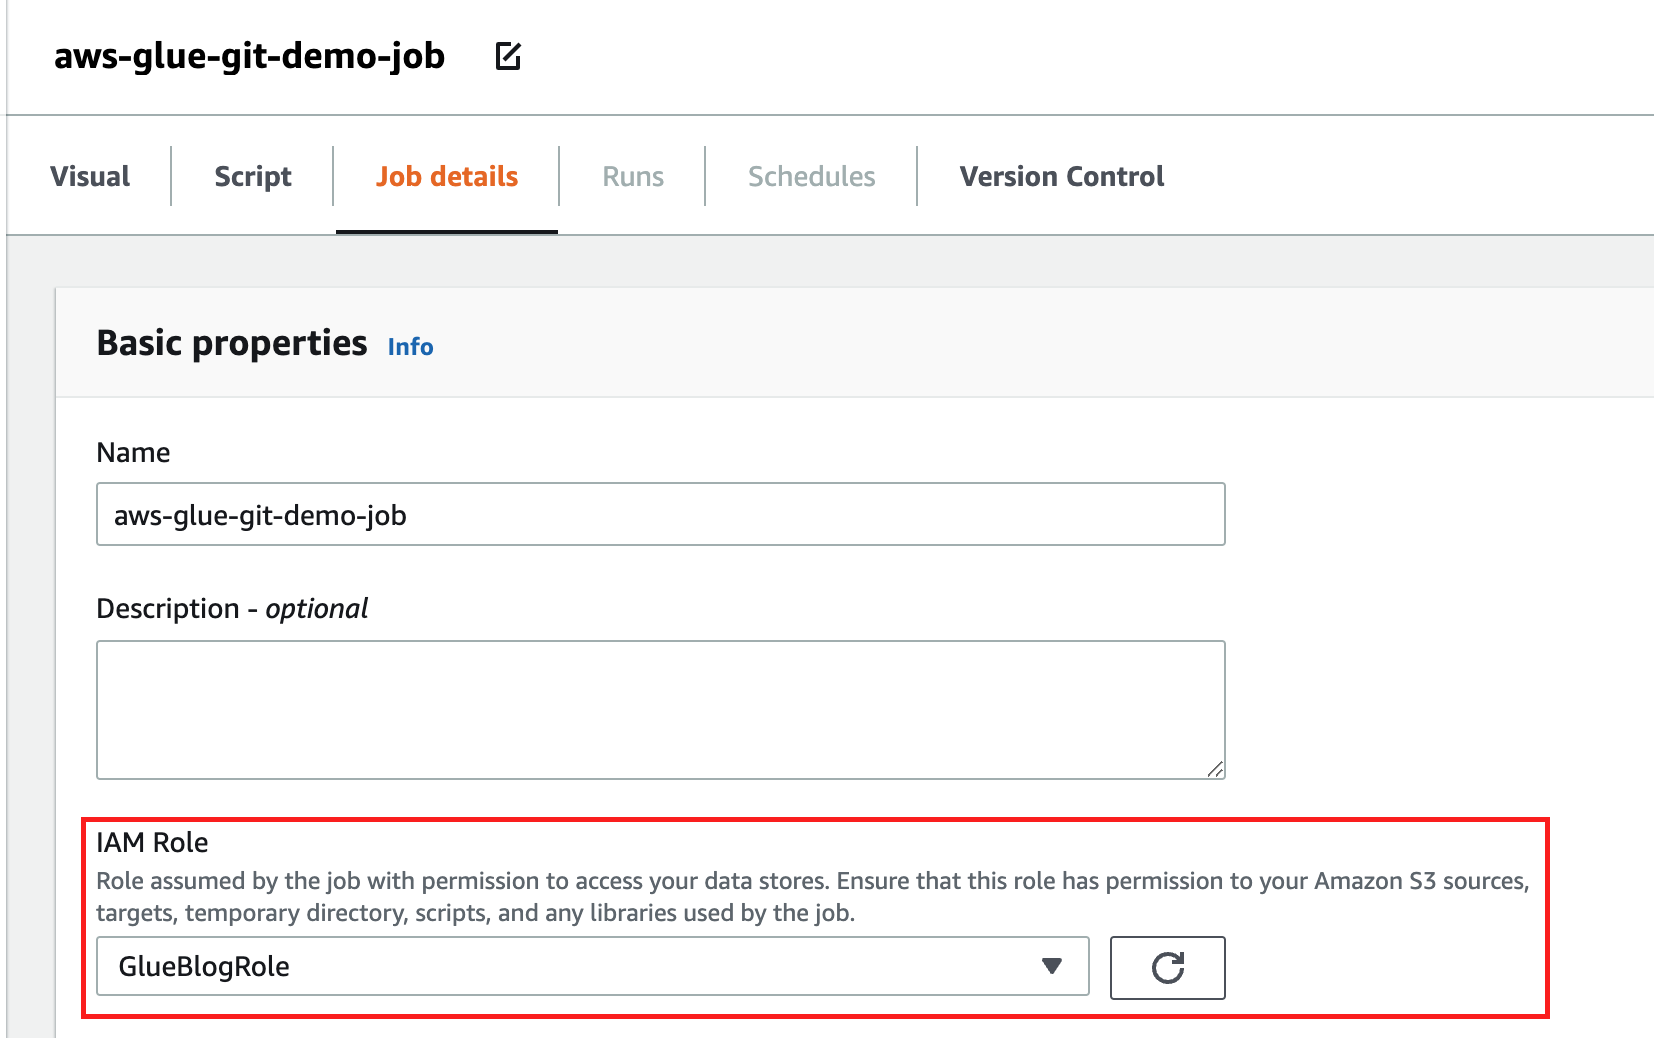Open the Schedules tab
Viewport: 1654px width, 1038px height.
click(812, 176)
